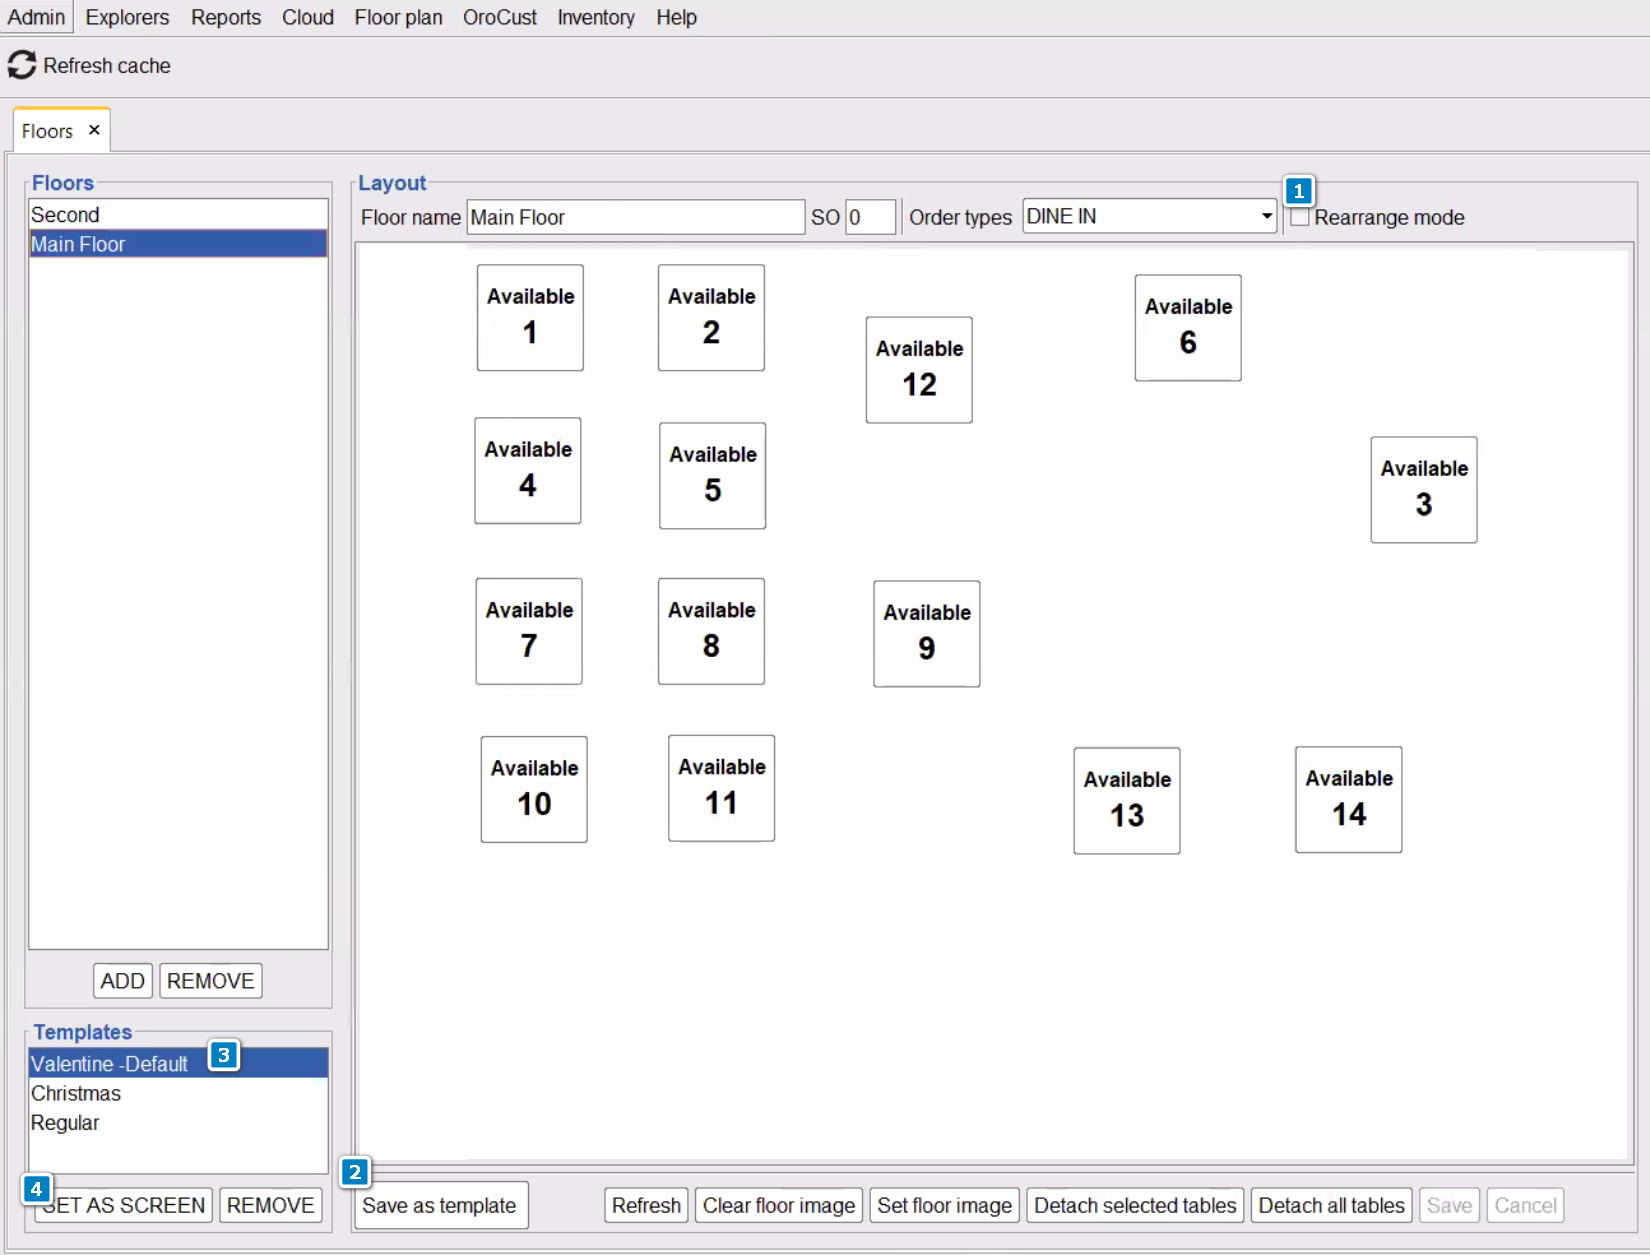The image size is (1650, 1255).
Task: Click the Refresh button below layout
Action: (646, 1205)
